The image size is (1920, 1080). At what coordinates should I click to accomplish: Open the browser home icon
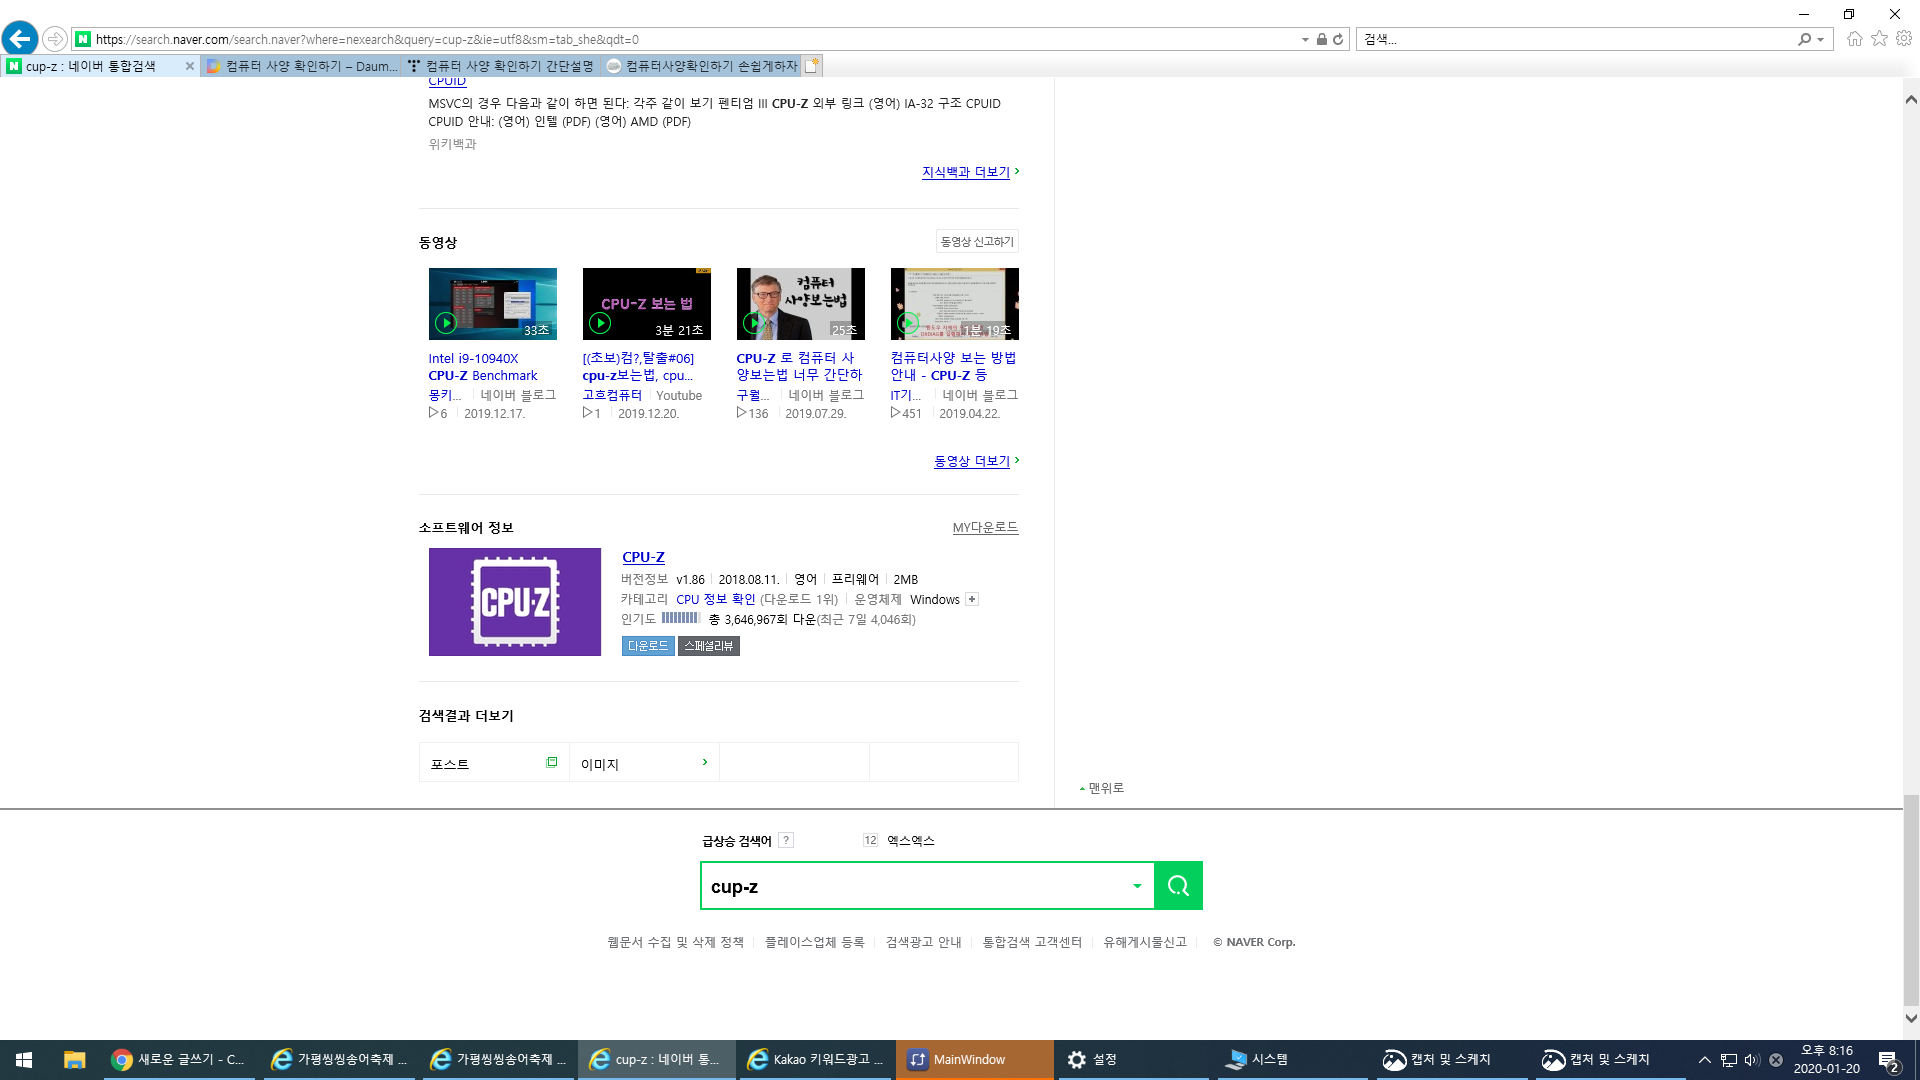pos(1854,39)
